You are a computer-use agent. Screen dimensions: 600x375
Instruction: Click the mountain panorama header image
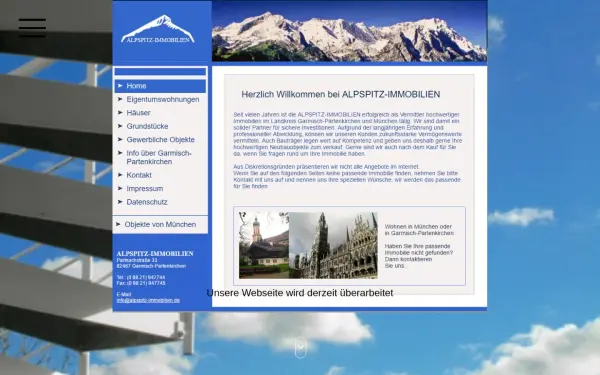[349, 31]
